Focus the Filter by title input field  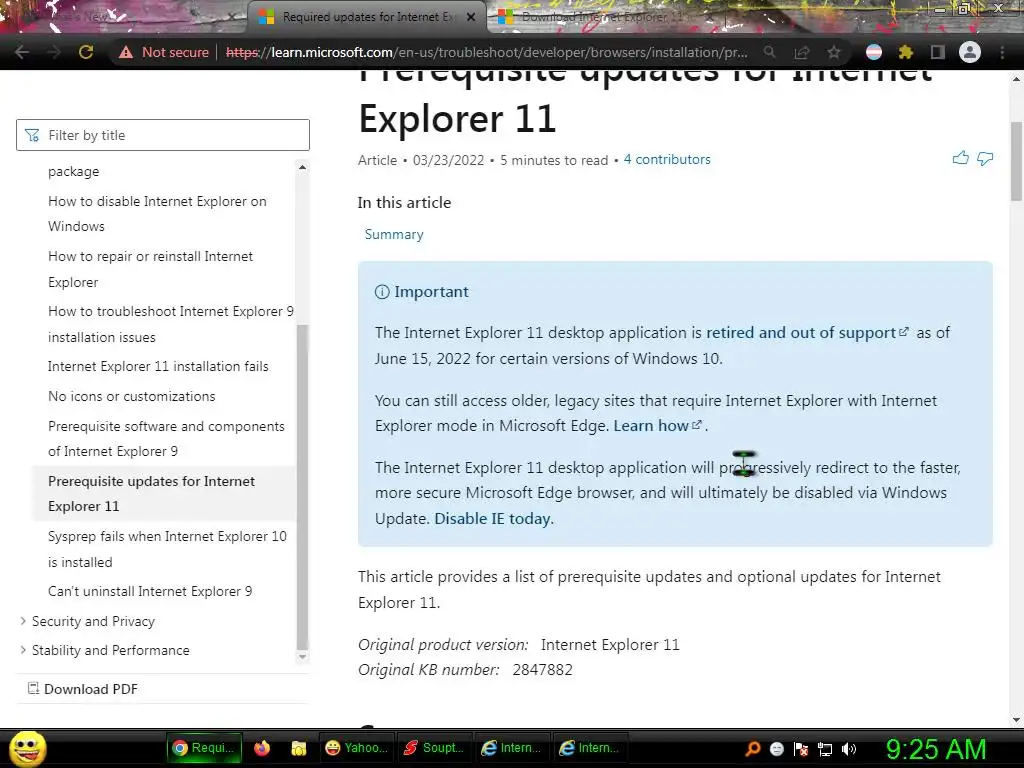pos(163,135)
